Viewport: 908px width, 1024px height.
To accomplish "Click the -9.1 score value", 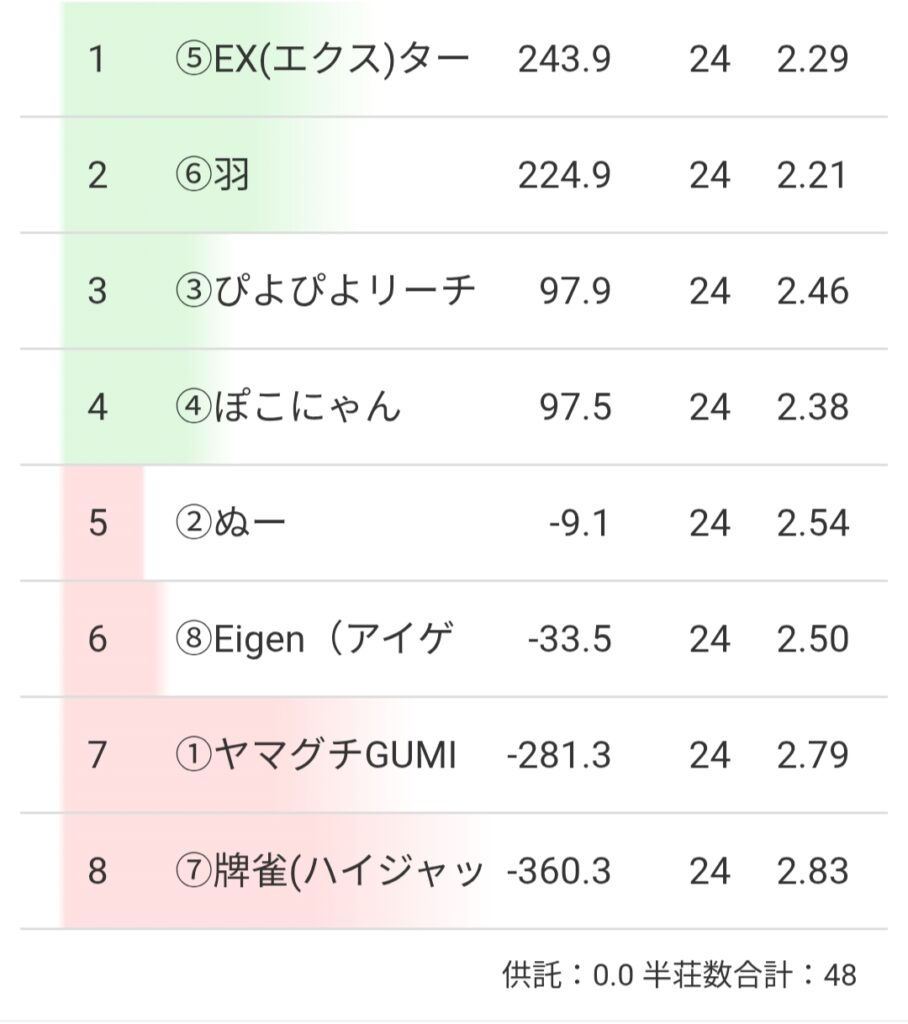I will point(579,524).
